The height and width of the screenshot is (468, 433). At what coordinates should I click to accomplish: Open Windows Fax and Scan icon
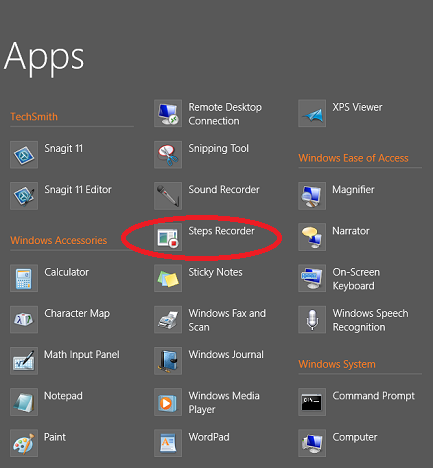point(168,320)
